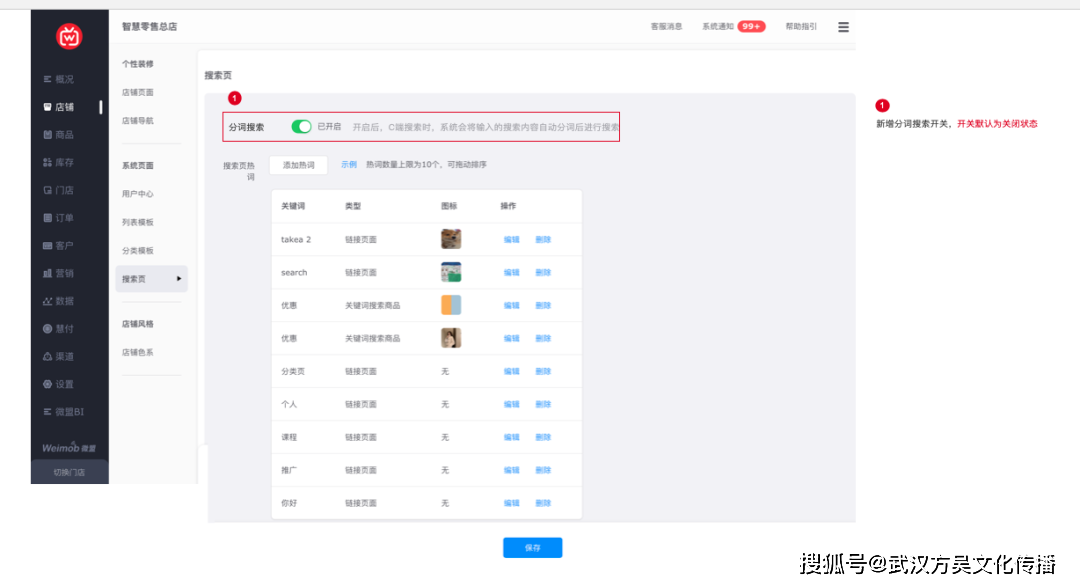
Task: Click the 类型 column header
Action: click(353, 206)
